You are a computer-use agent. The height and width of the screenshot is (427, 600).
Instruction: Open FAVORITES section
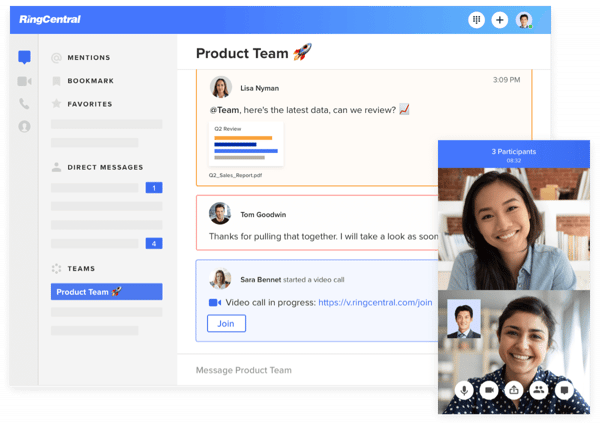pyautogui.click(x=90, y=104)
